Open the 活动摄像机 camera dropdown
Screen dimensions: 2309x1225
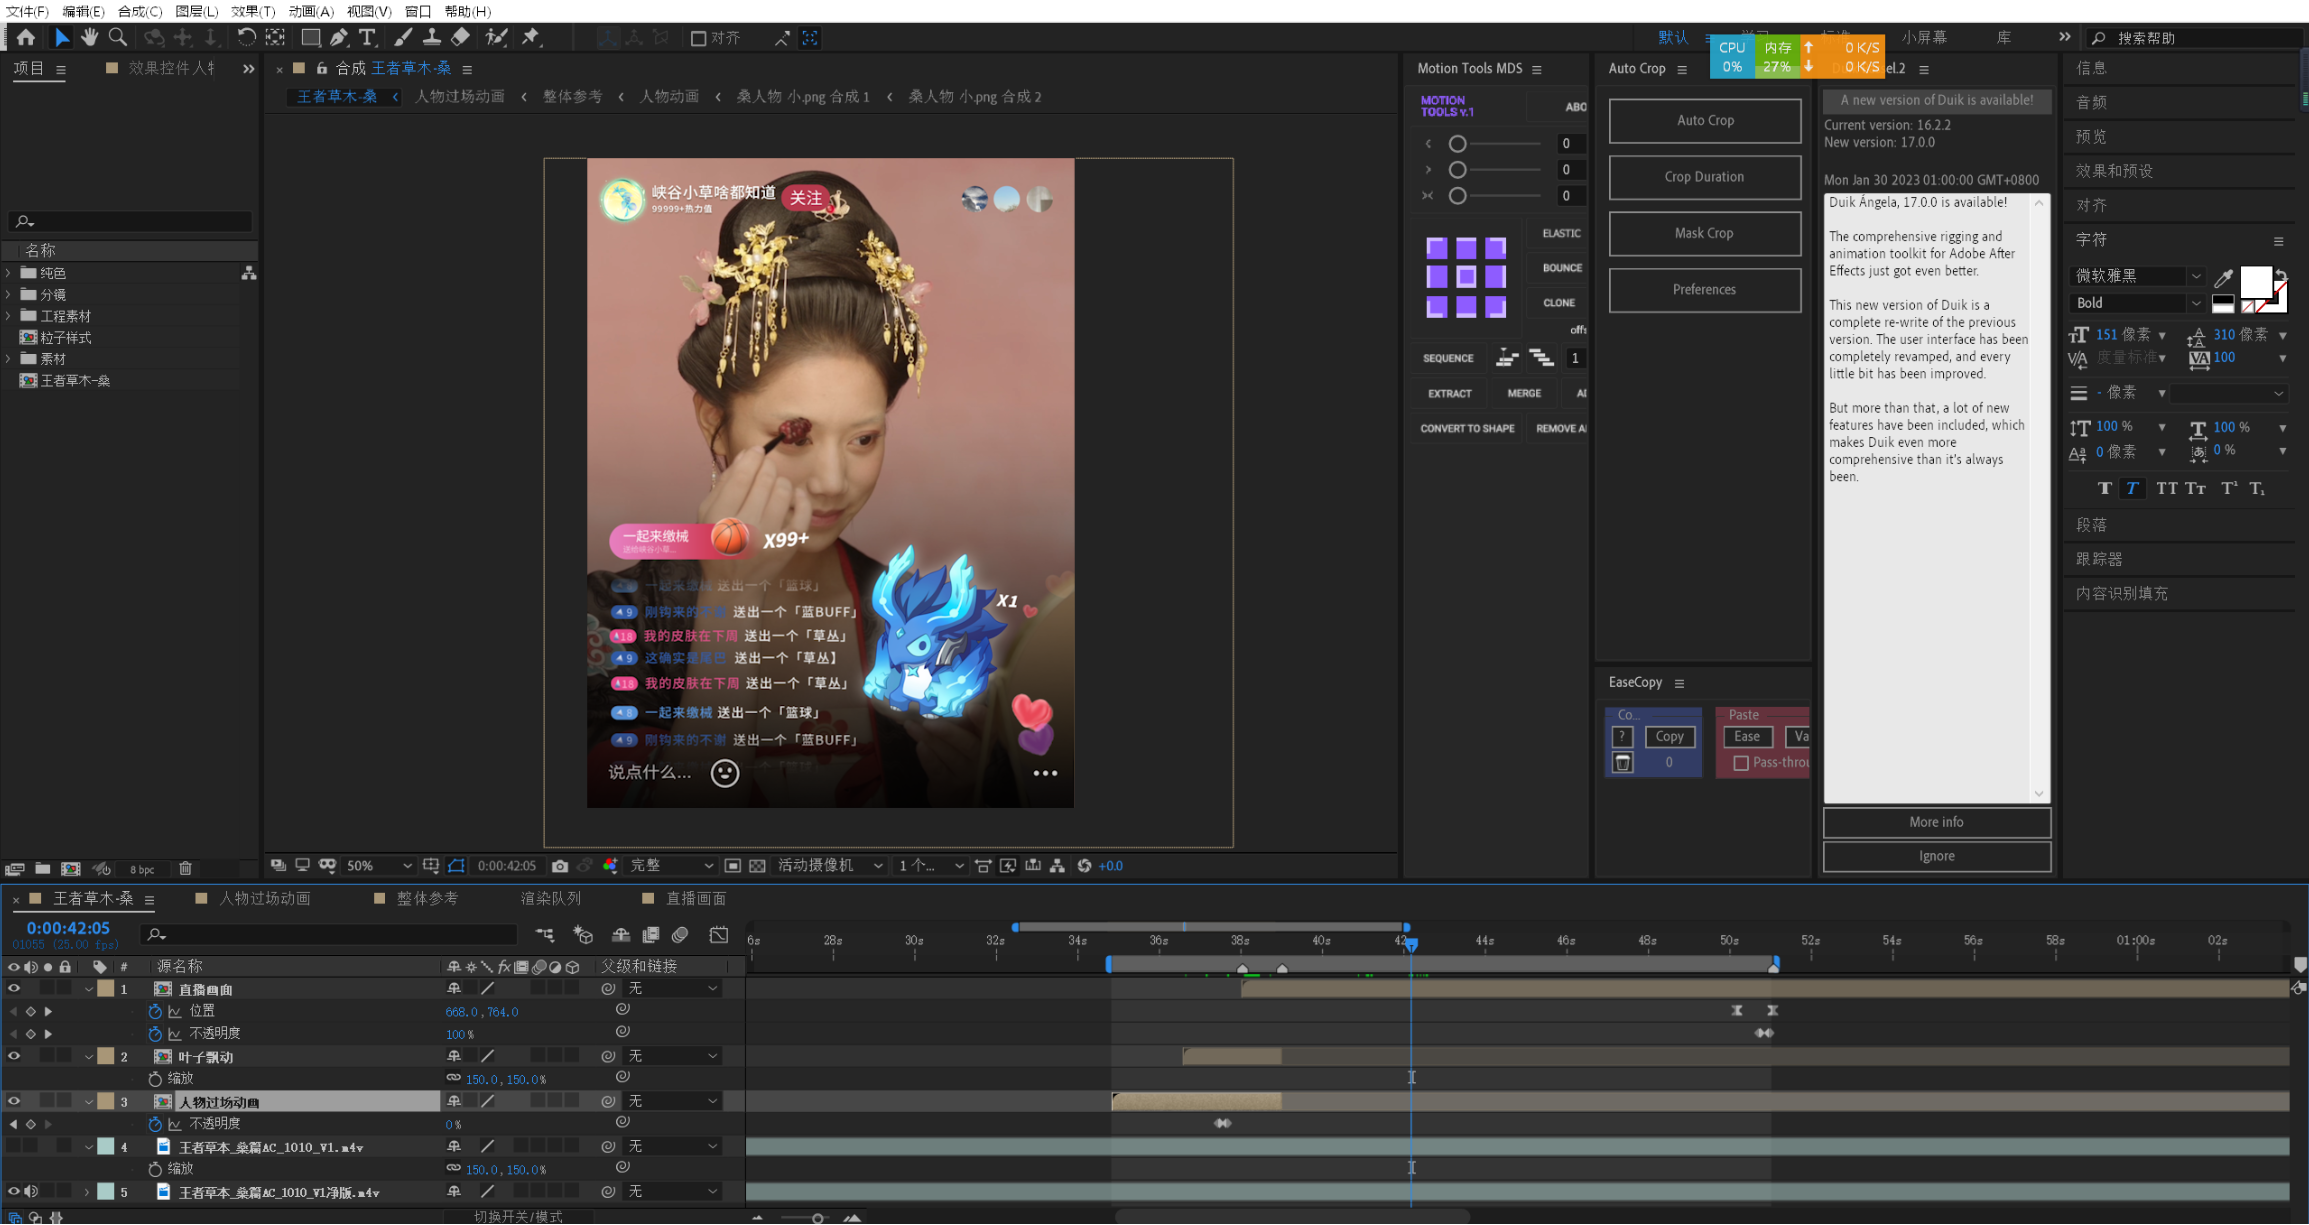[830, 866]
